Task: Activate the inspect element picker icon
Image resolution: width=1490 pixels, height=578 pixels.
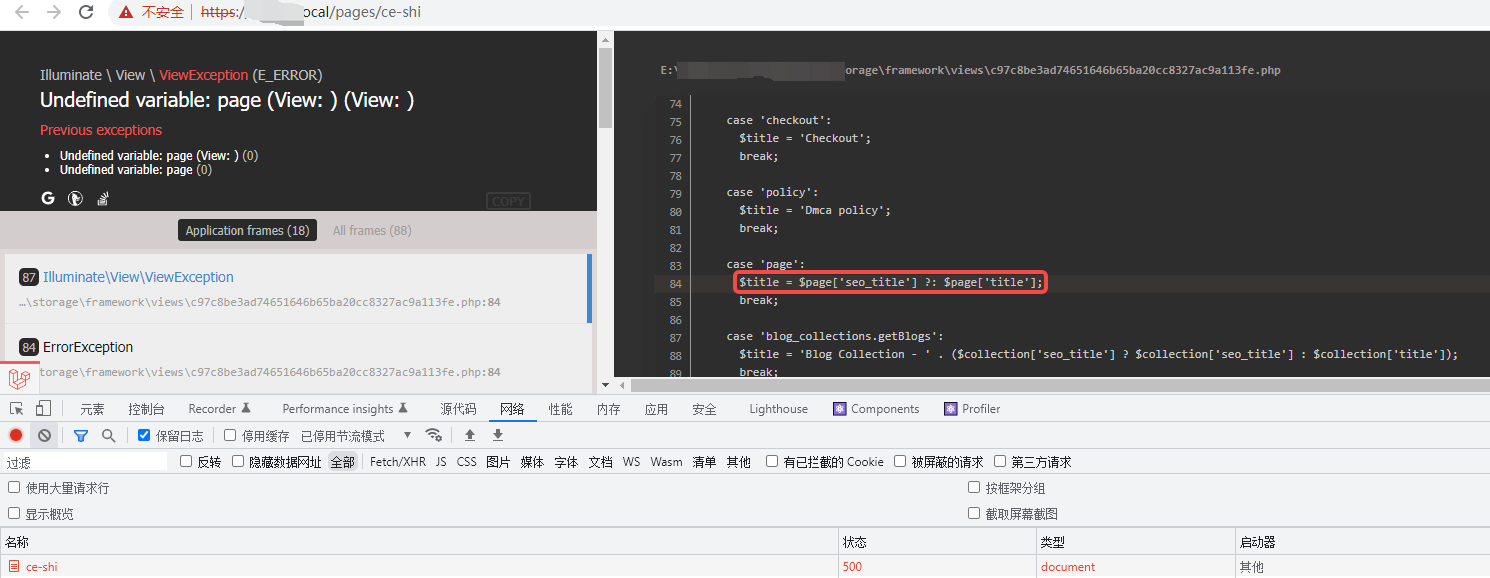Action: (17, 409)
